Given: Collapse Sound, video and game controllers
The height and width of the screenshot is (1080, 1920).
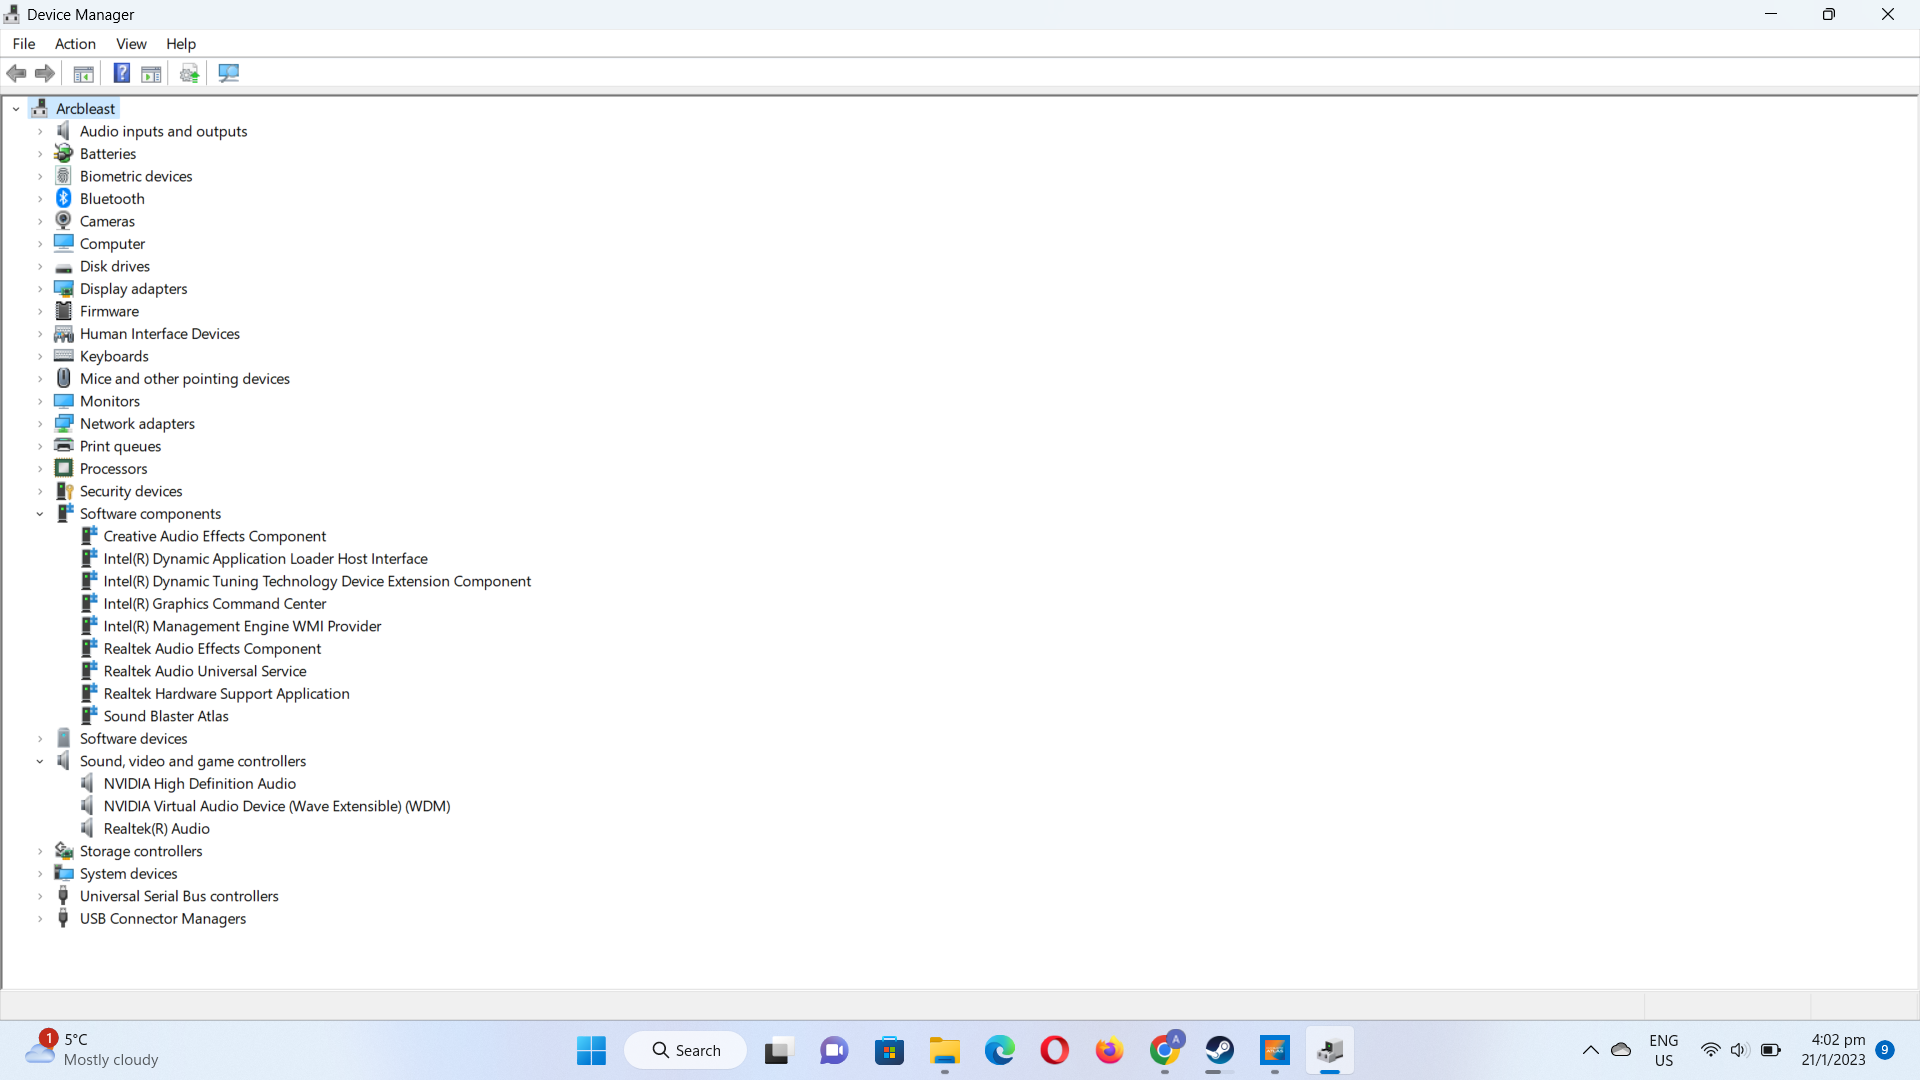Looking at the screenshot, I should click(40, 761).
